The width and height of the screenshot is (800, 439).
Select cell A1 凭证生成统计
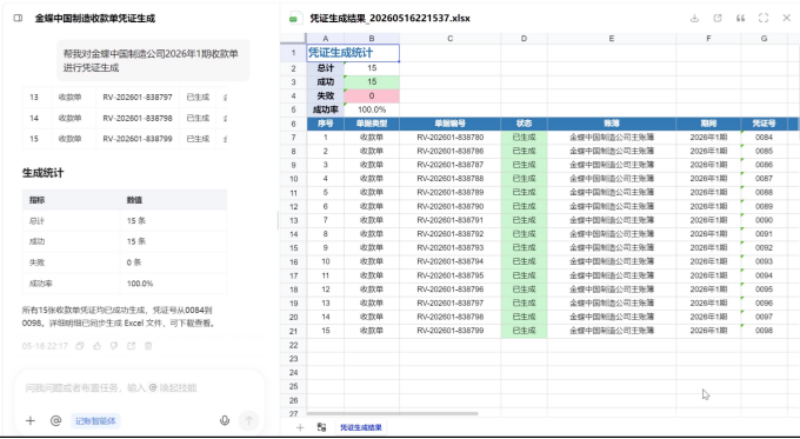tap(353, 53)
